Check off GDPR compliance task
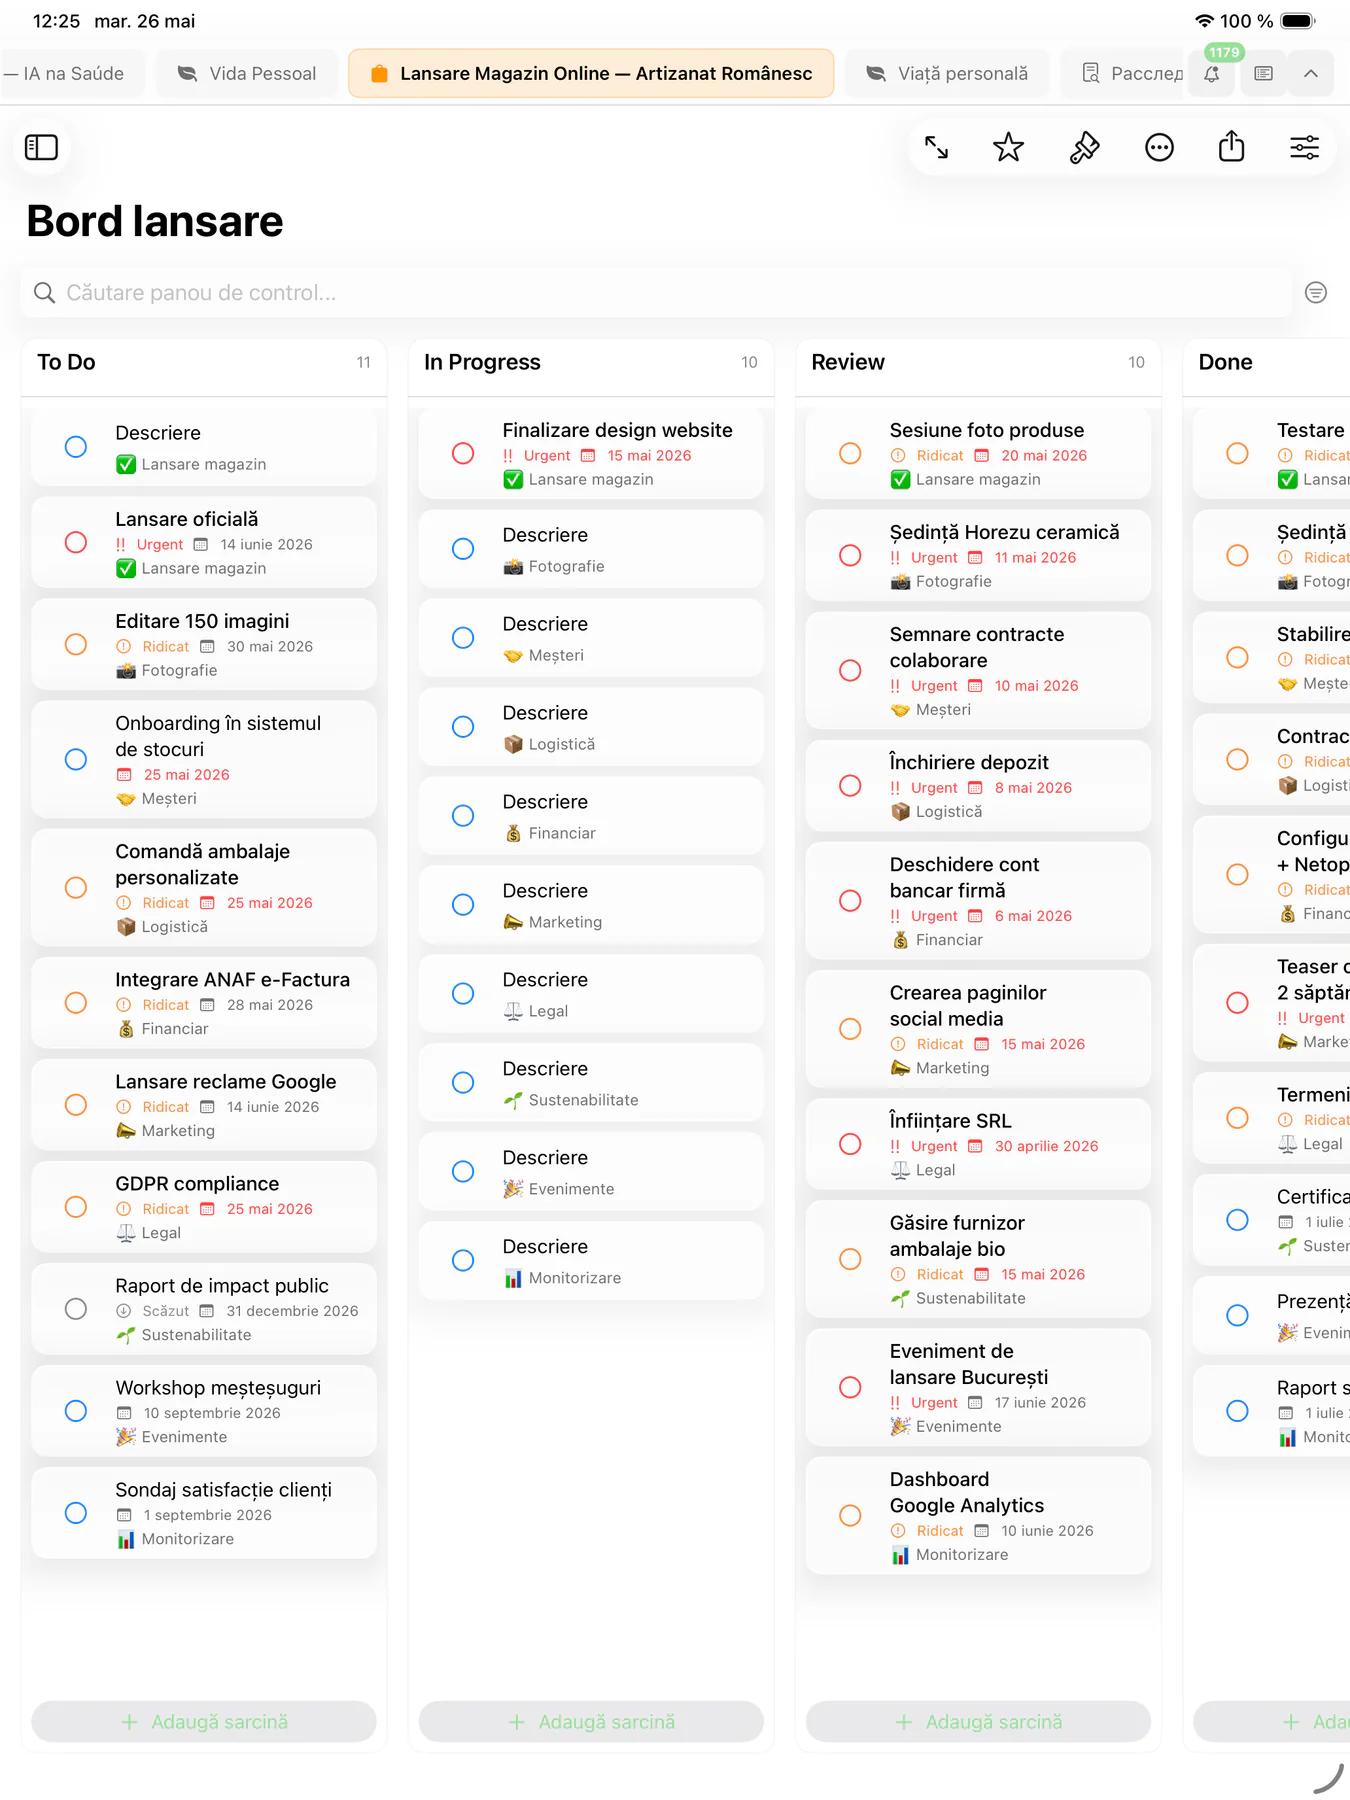This screenshot has width=1350, height=1800. coord(76,1206)
